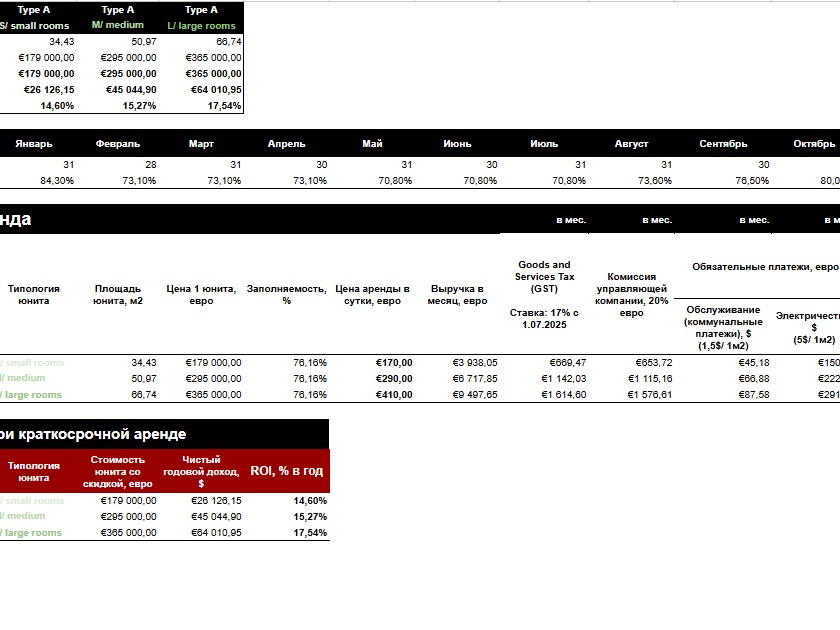Click the occupancy cell 76,50% under Сентябрь

point(752,181)
